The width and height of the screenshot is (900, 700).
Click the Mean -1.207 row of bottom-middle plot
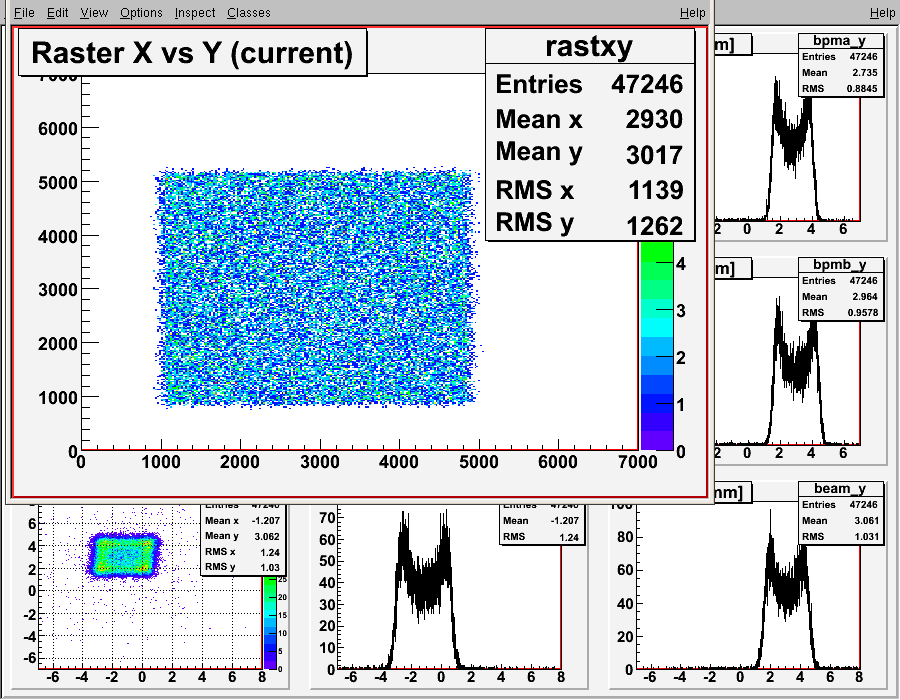pos(542,520)
